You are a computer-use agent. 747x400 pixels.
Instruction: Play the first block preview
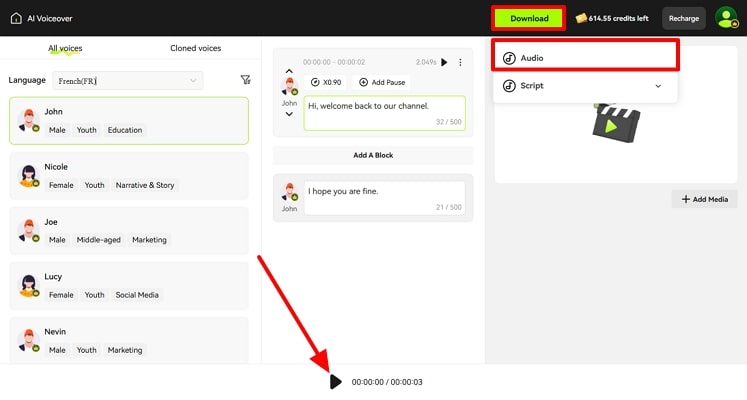coord(444,62)
